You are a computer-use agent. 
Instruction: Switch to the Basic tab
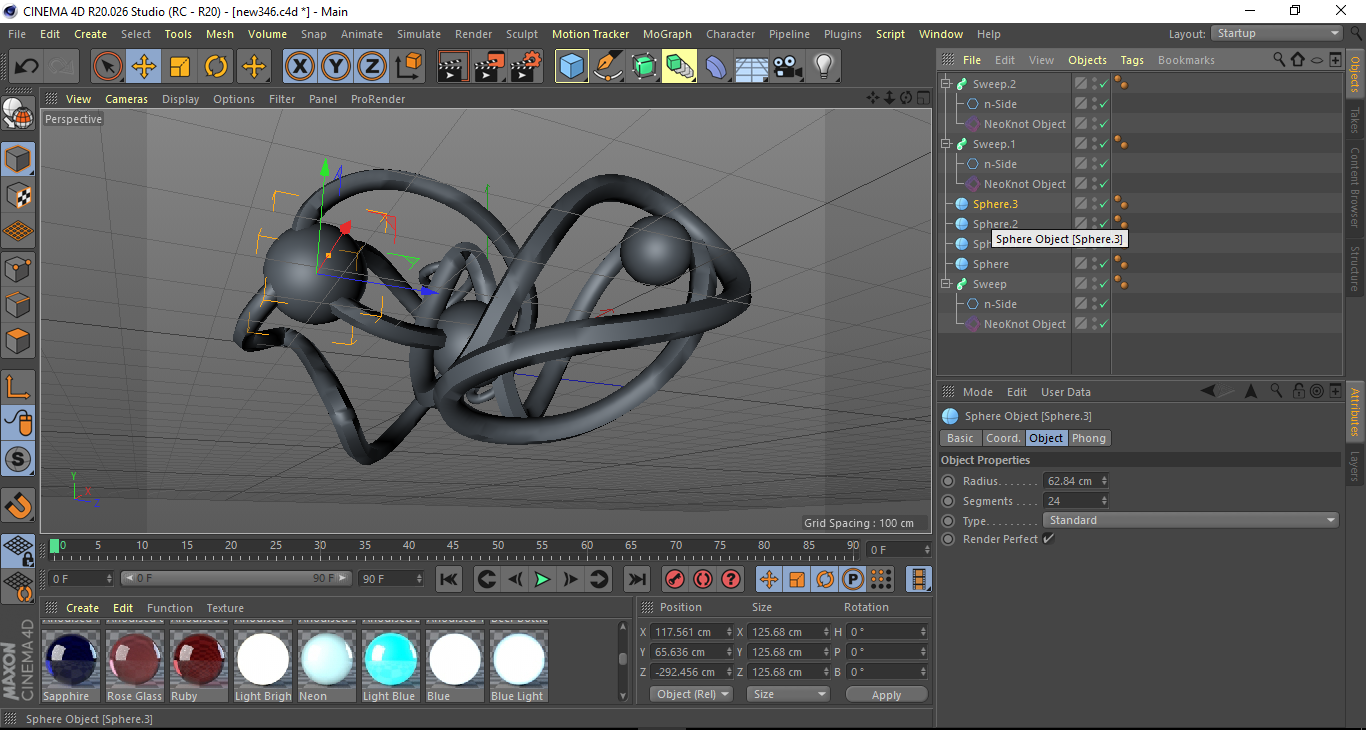point(960,438)
